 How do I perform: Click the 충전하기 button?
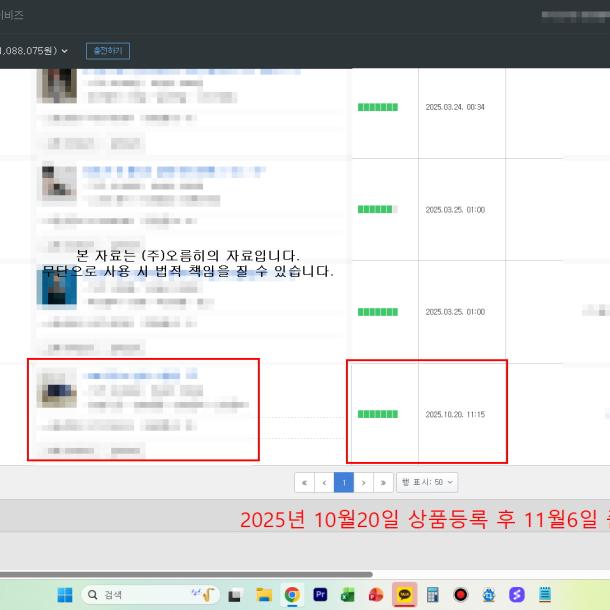(x=107, y=51)
